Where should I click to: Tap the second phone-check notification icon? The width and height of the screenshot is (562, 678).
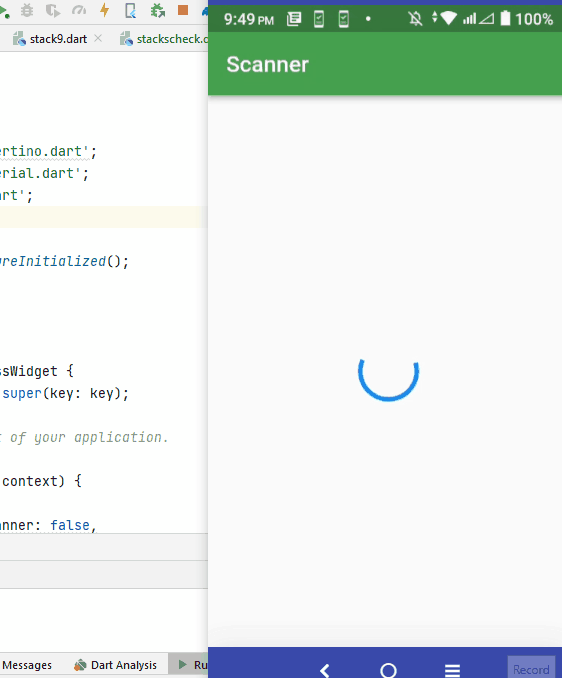tap(344, 19)
